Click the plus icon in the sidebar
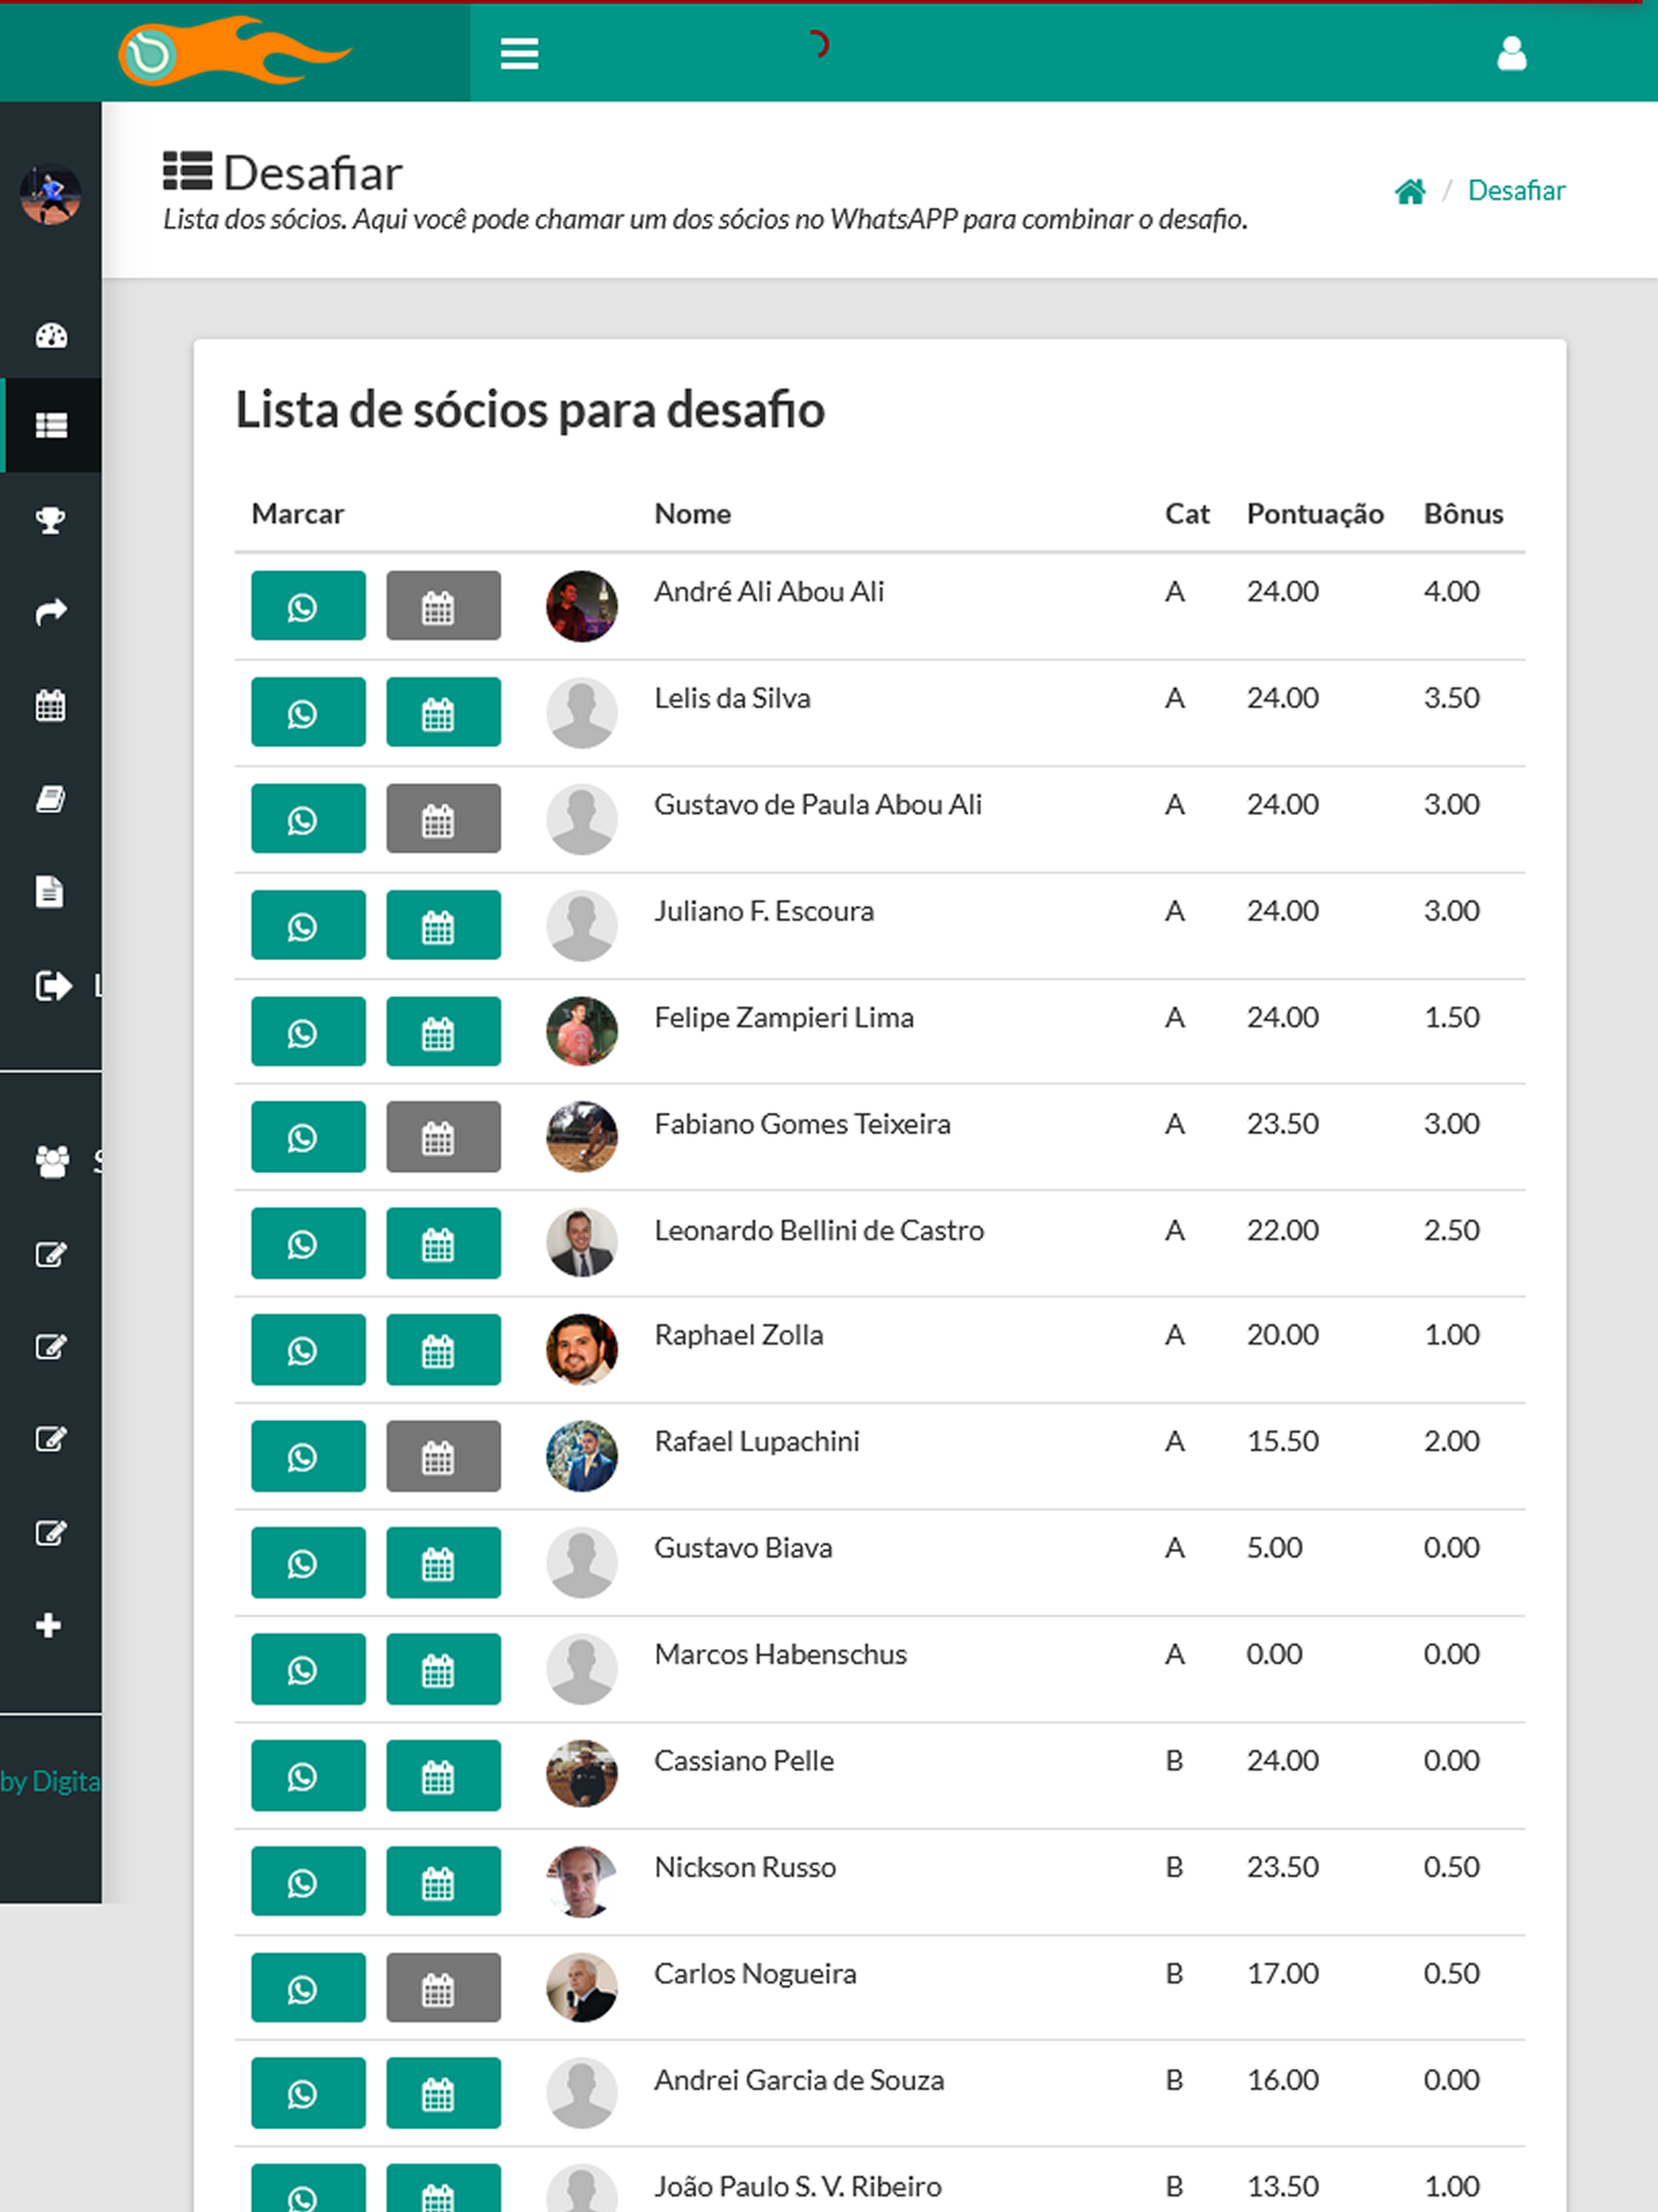1658x2212 pixels. 48,1626
